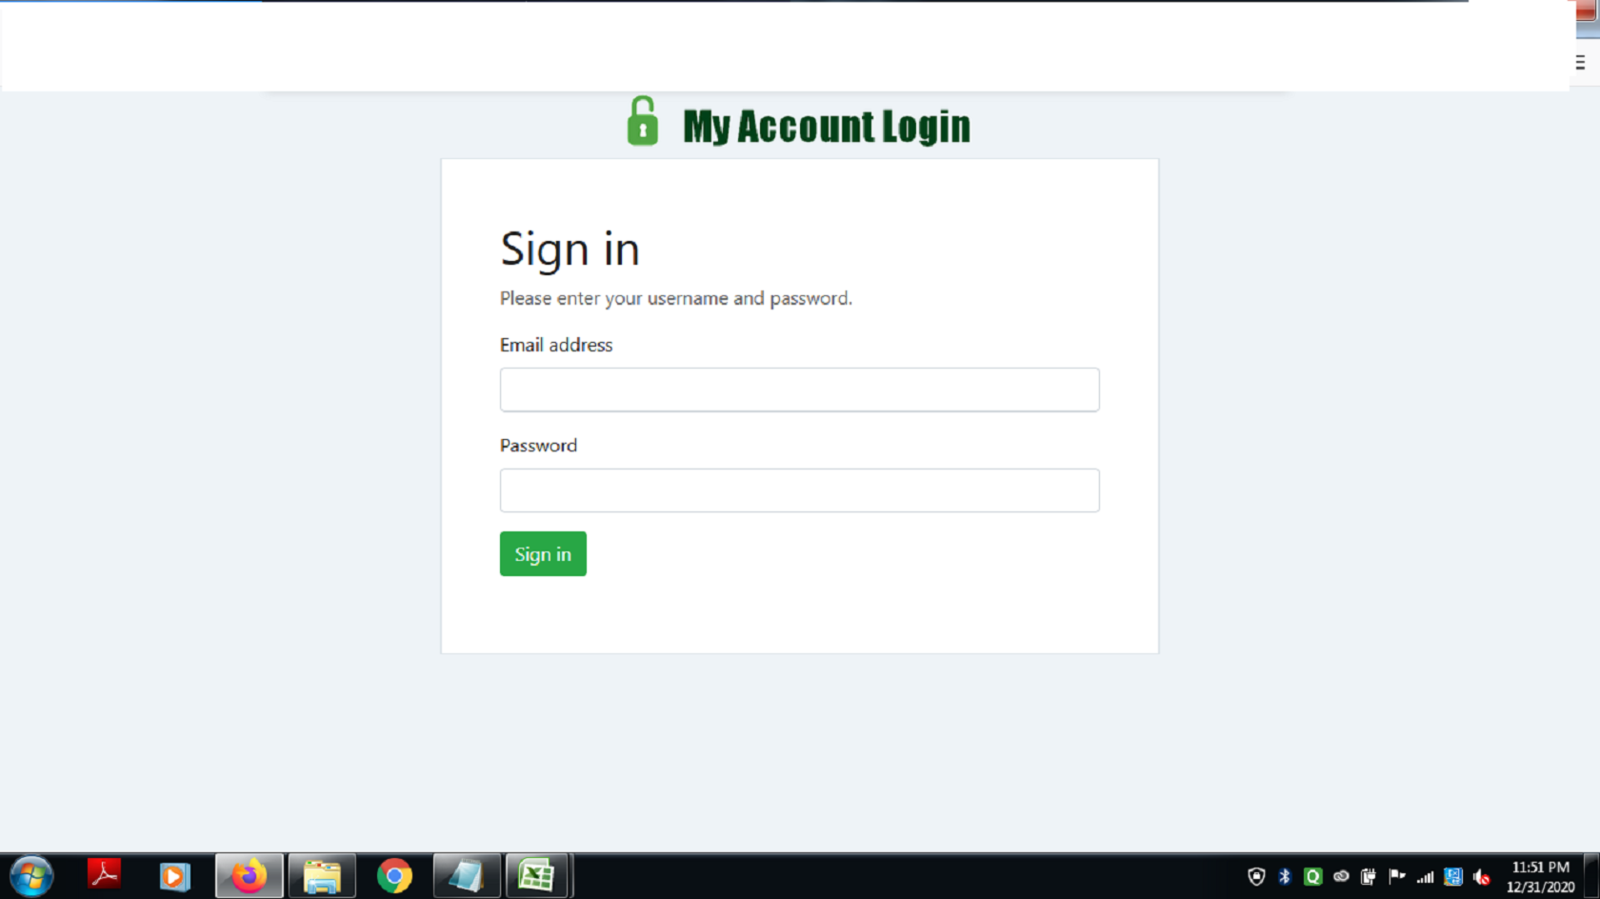Focus the Password input field
The height and width of the screenshot is (899, 1600).
pyautogui.click(x=800, y=491)
